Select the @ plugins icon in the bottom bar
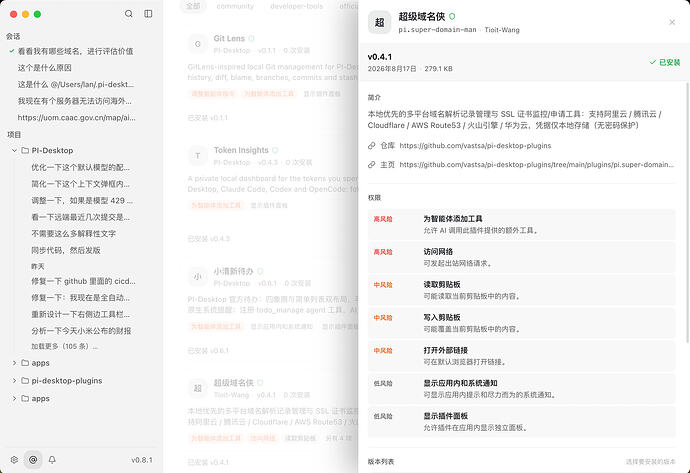Image resolution: width=690 pixels, height=473 pixels. (x=33, y=460)
